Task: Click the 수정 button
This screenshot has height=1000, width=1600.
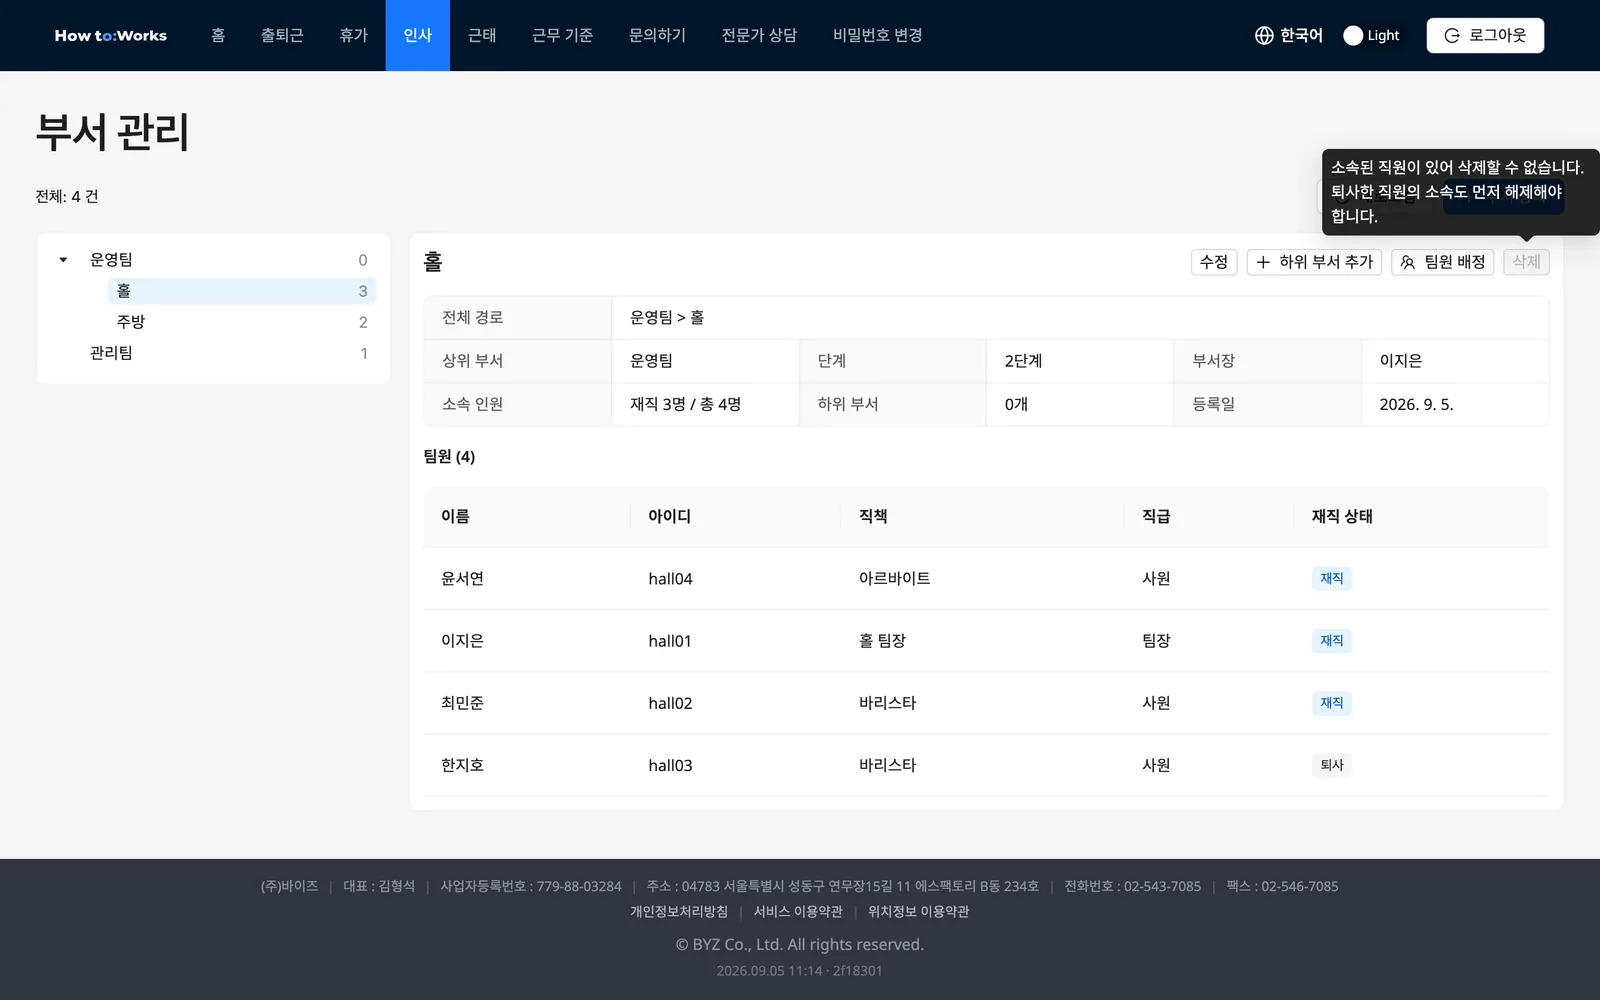Action: click(1214, 262)
